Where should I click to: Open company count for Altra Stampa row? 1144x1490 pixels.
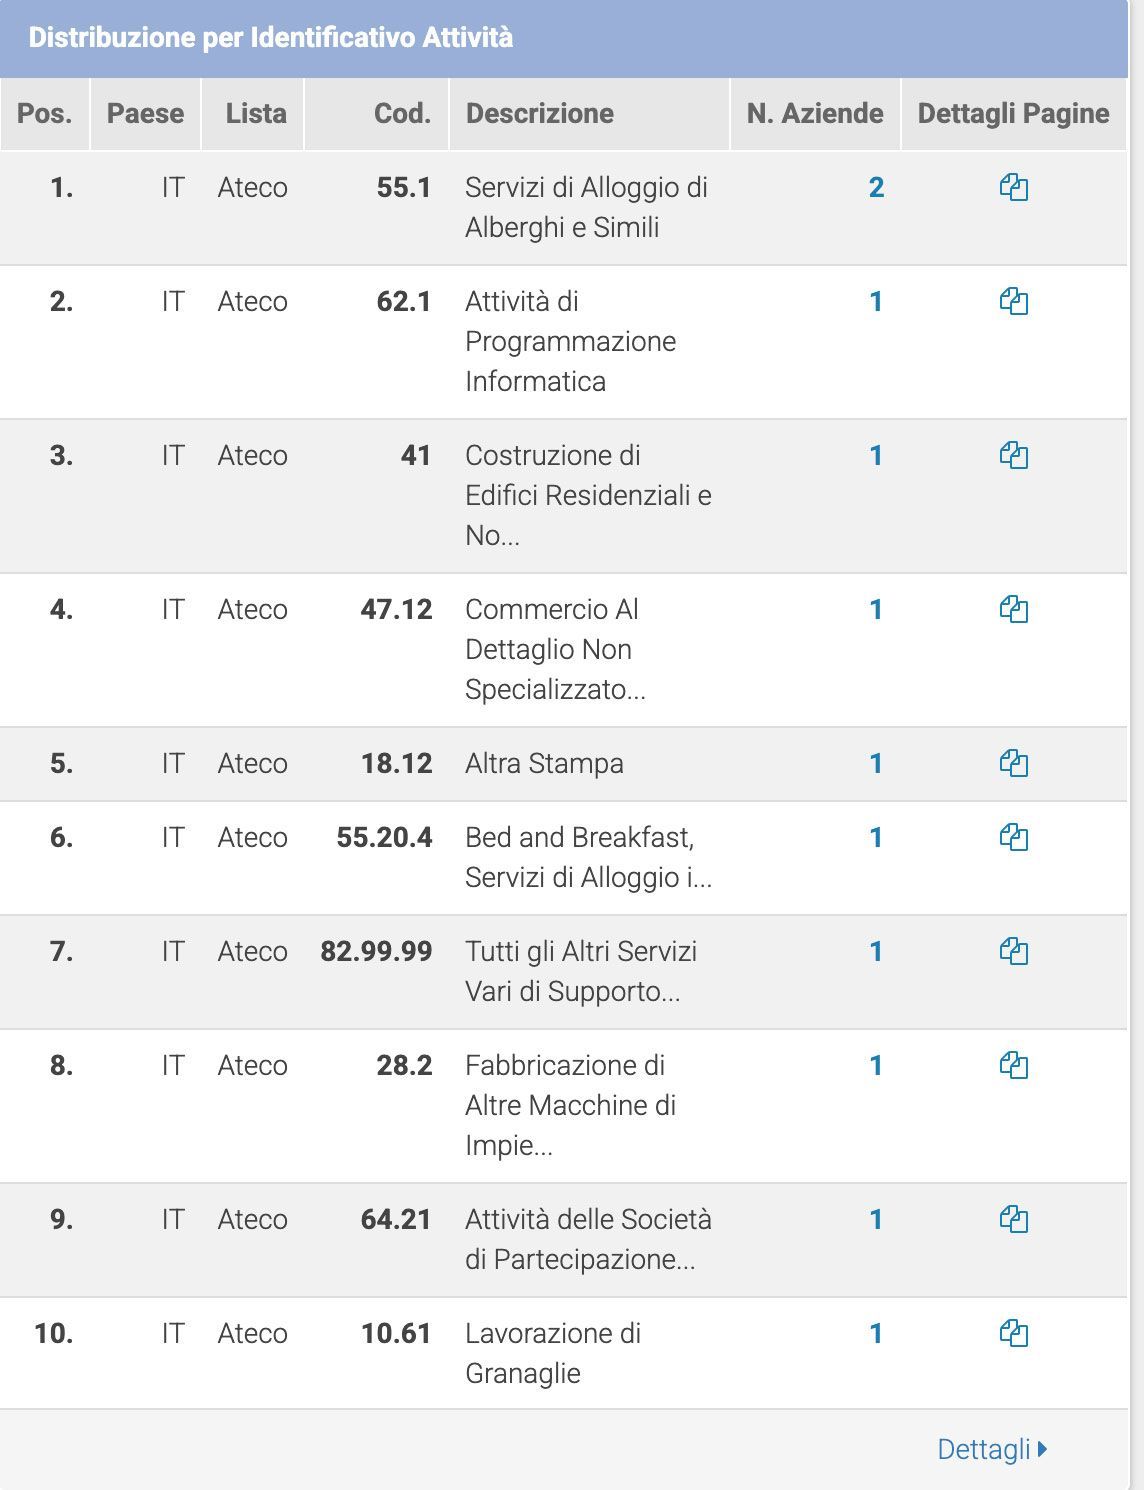pyautogui.click(x=876, y=764)
